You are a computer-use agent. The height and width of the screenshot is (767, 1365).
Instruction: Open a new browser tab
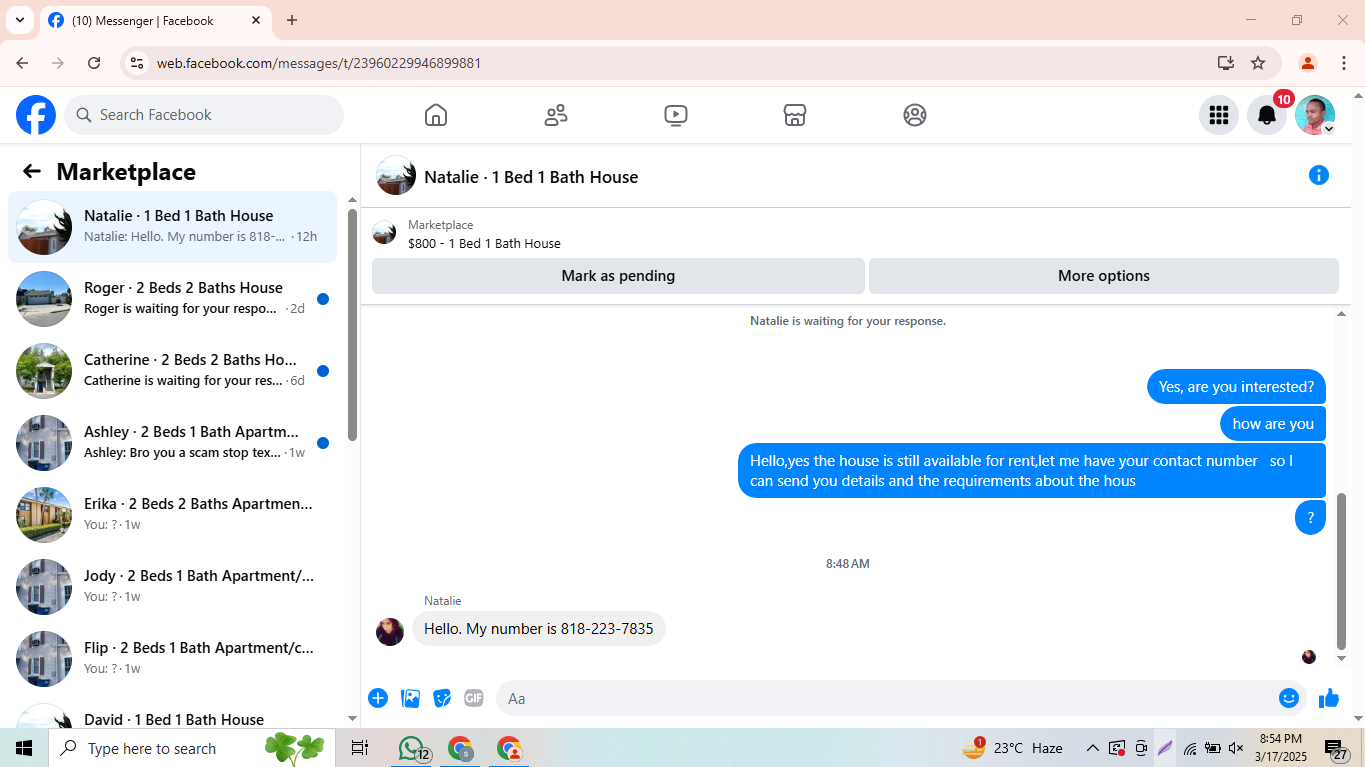(x=292, y=20)
